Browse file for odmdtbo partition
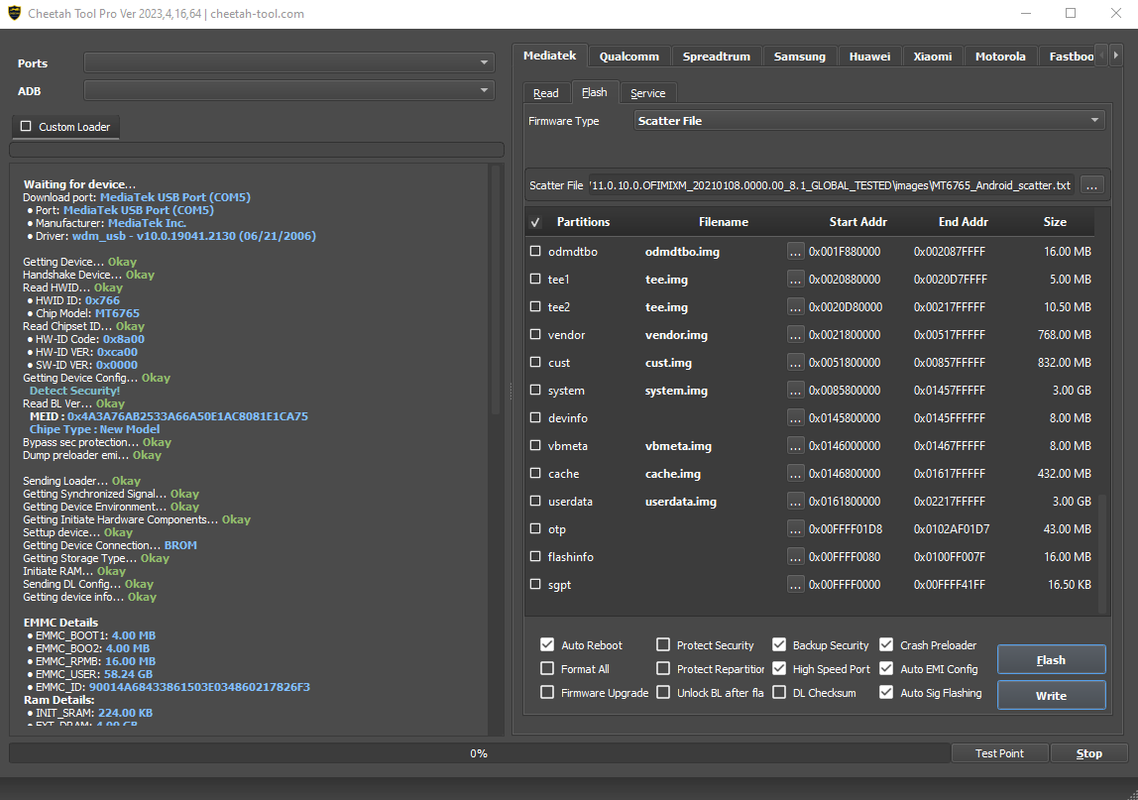 coord(795,251)
